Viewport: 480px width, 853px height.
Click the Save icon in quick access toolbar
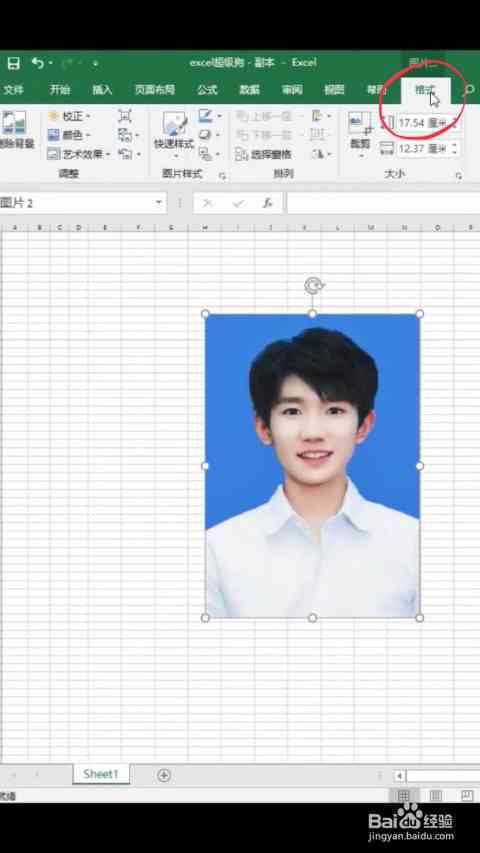click(x=13, y=63)
